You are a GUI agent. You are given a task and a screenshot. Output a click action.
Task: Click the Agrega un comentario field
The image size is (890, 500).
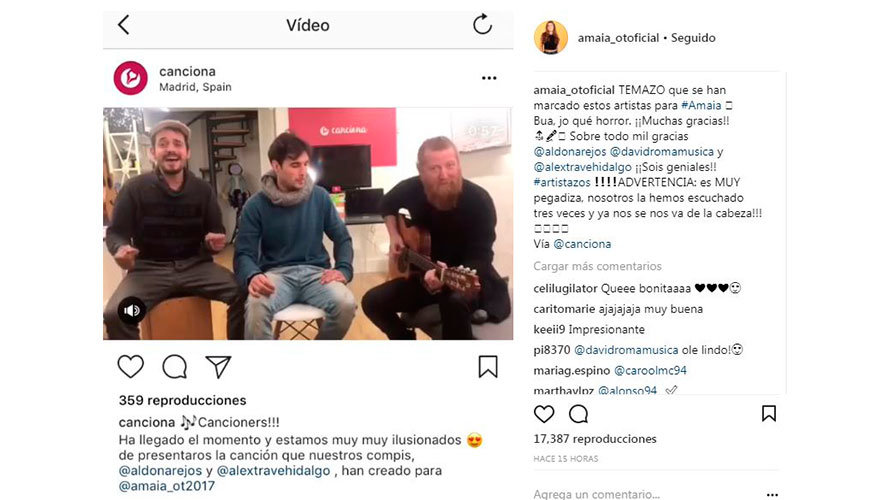coord(597,494)
